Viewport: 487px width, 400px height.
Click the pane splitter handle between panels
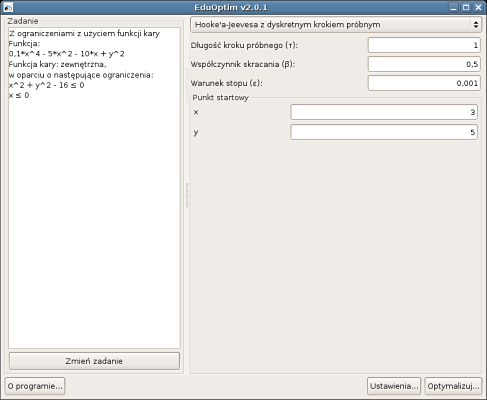(x=187, y=195)
